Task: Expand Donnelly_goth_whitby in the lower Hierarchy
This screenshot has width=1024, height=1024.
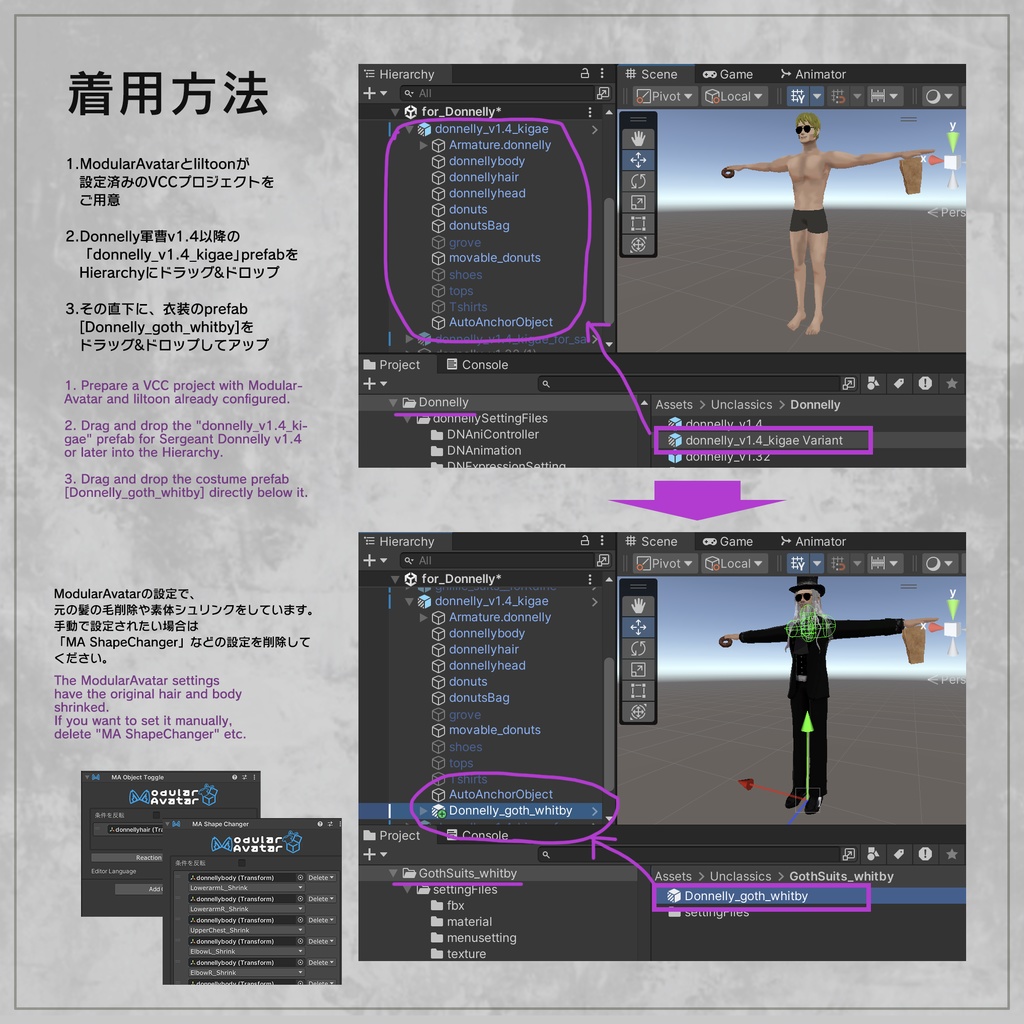Action: pos(423,811)
